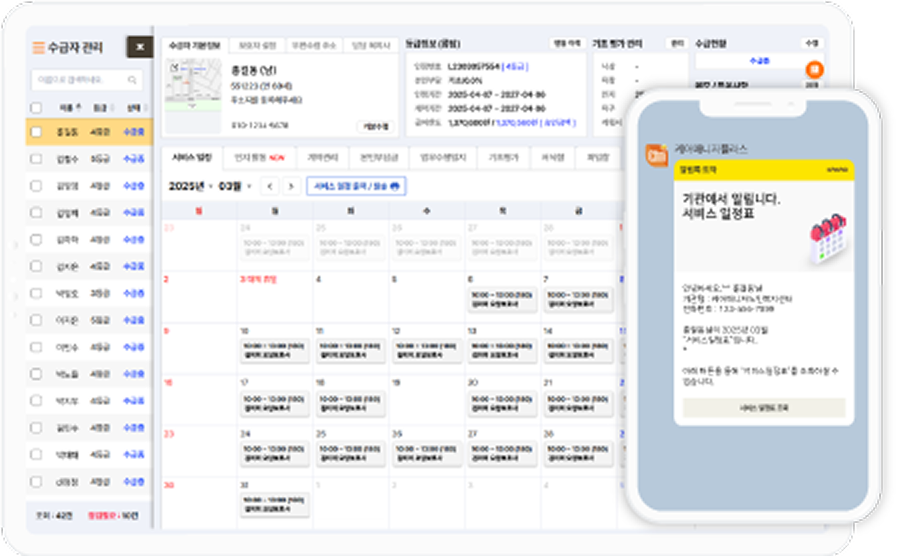Go to next month with right arrow
Viewport: 920px width, 556px height.
point(290,186)
